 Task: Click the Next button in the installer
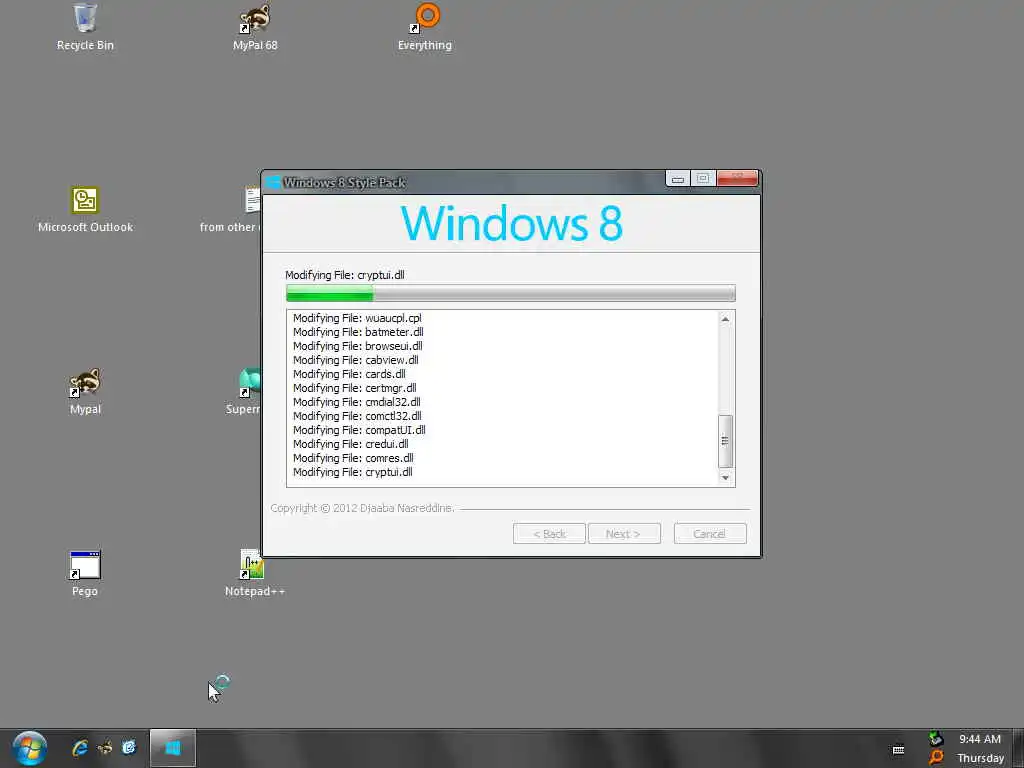click(x=624, y=534)
